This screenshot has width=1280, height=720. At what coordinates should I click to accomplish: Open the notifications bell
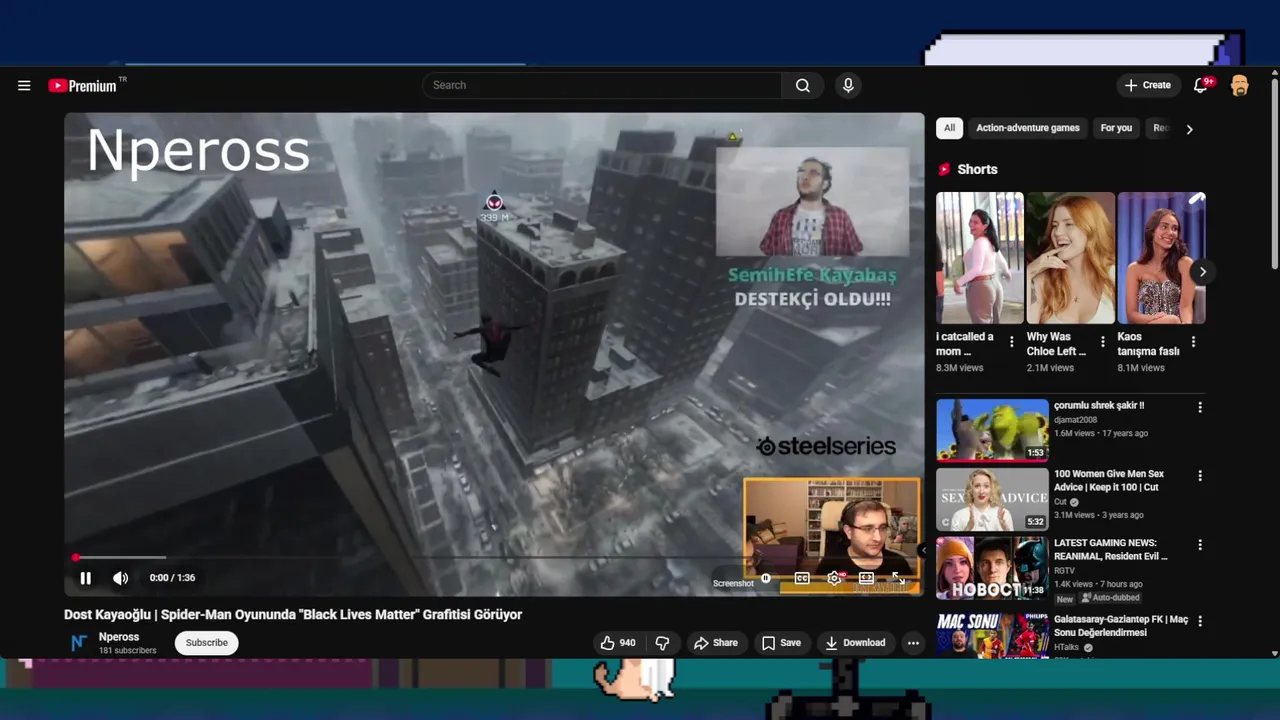point(1202,85)
